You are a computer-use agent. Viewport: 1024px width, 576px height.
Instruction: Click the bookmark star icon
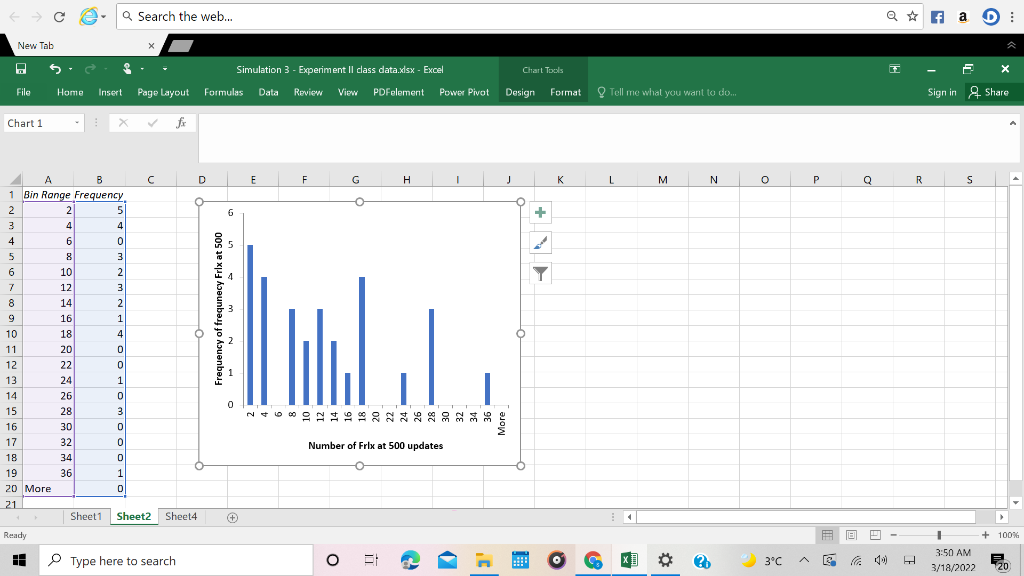912,16
